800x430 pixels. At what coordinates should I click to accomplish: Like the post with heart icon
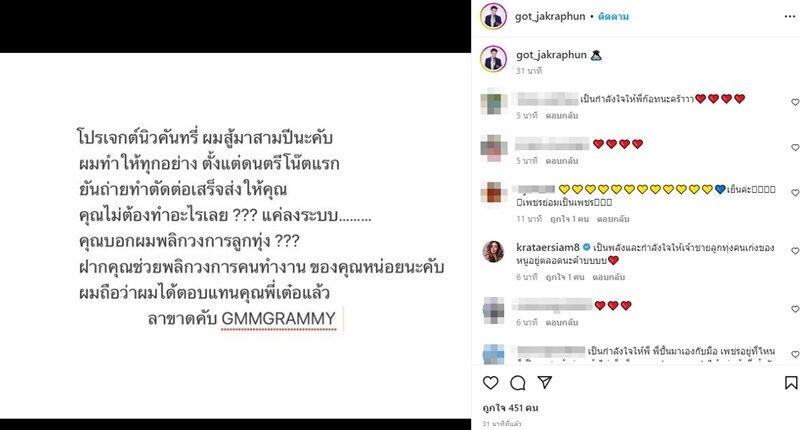[490, 383]
